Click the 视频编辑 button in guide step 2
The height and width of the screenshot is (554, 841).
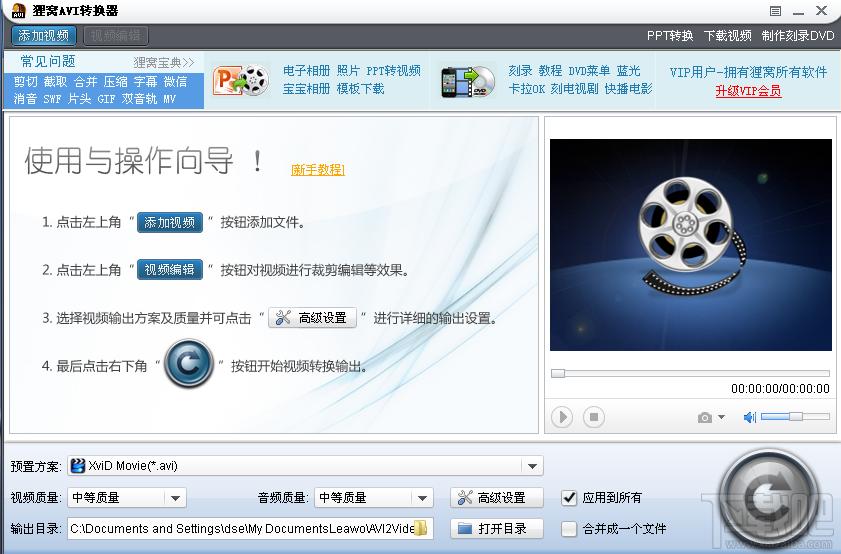pyautogui.click(x=169, y=269)
